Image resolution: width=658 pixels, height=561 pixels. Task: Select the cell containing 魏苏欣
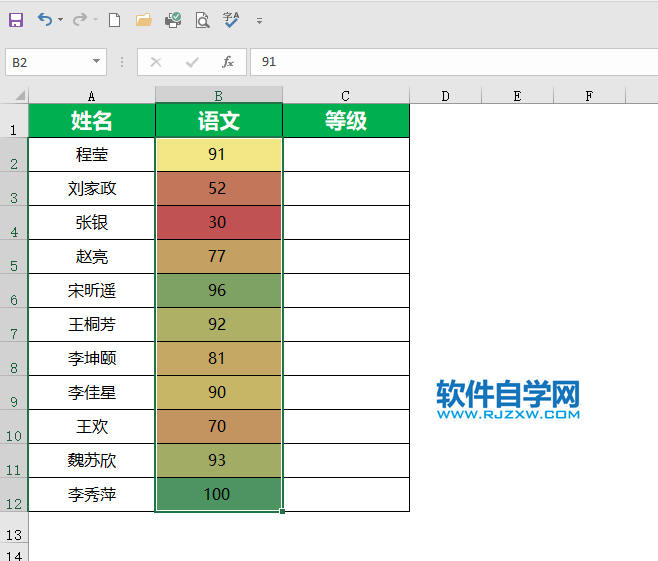91,460
